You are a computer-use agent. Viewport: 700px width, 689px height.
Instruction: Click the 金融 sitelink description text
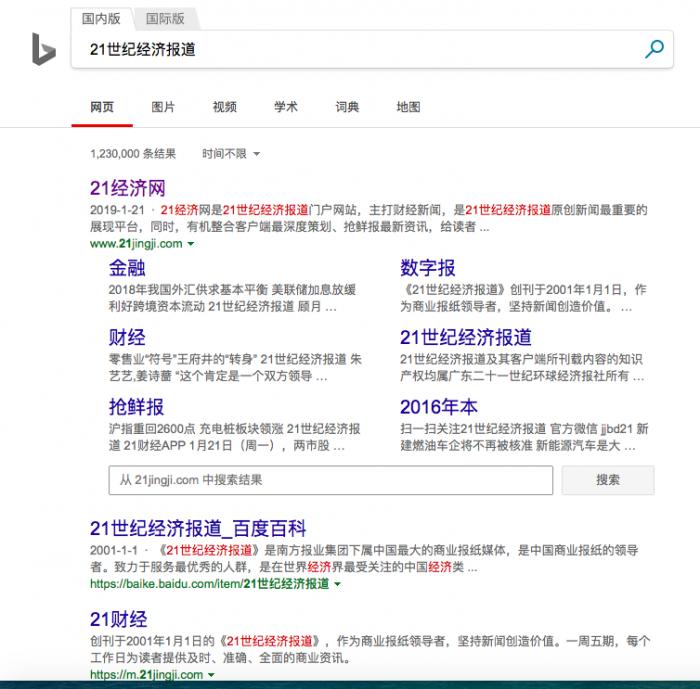(233, 298)
